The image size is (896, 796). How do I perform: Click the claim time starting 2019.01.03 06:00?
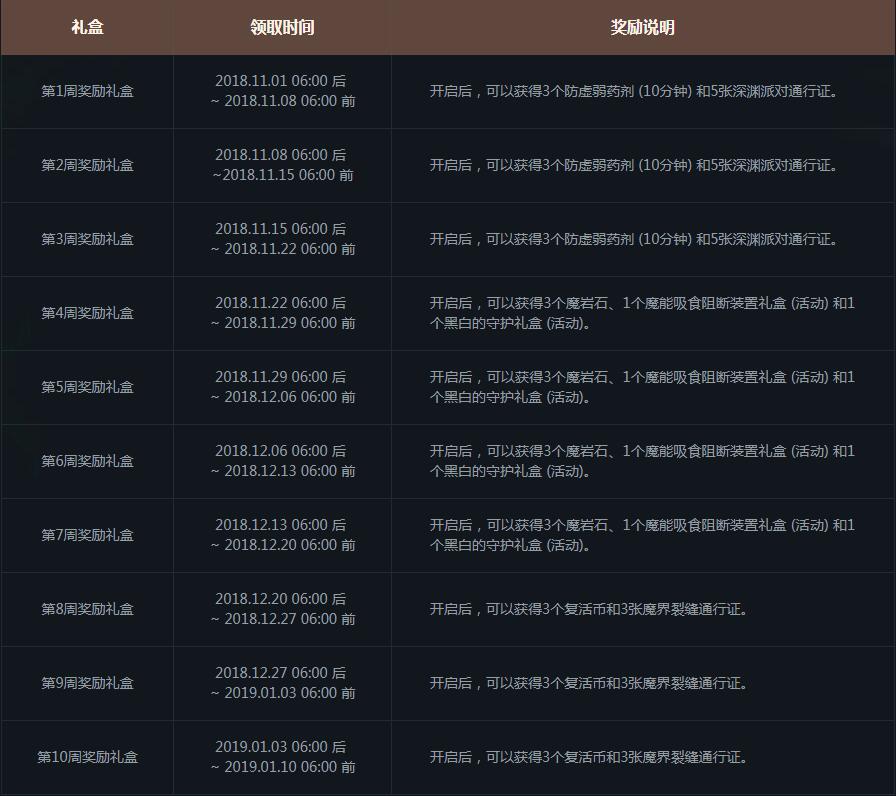click(x=282, y=757)
